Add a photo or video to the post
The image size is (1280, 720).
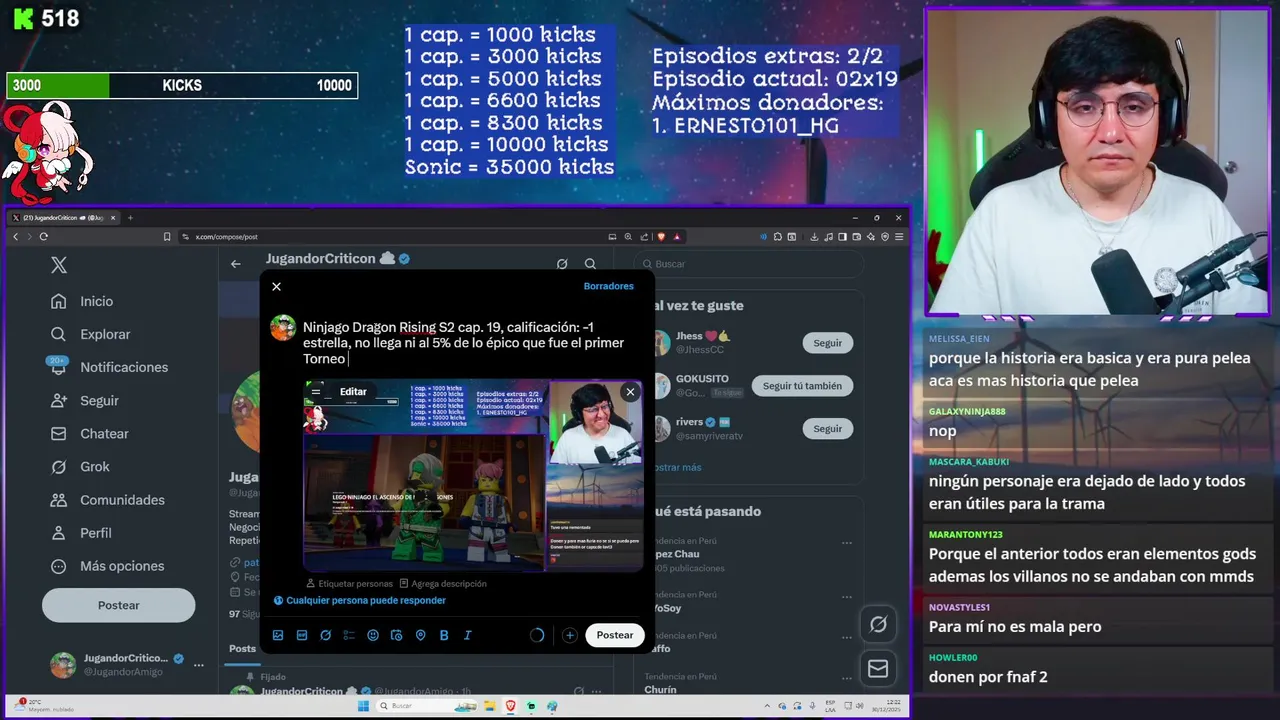[x=278, y=635]
